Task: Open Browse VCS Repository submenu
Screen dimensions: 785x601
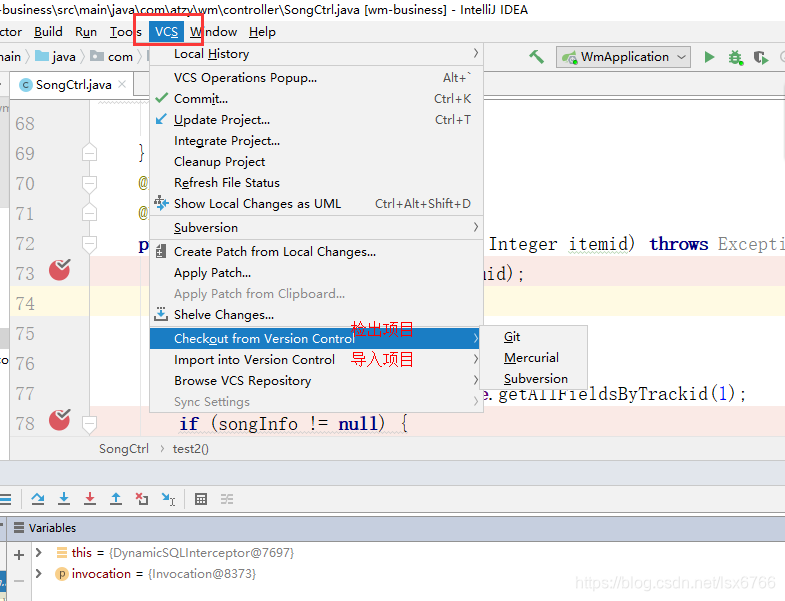Action: 316,381
